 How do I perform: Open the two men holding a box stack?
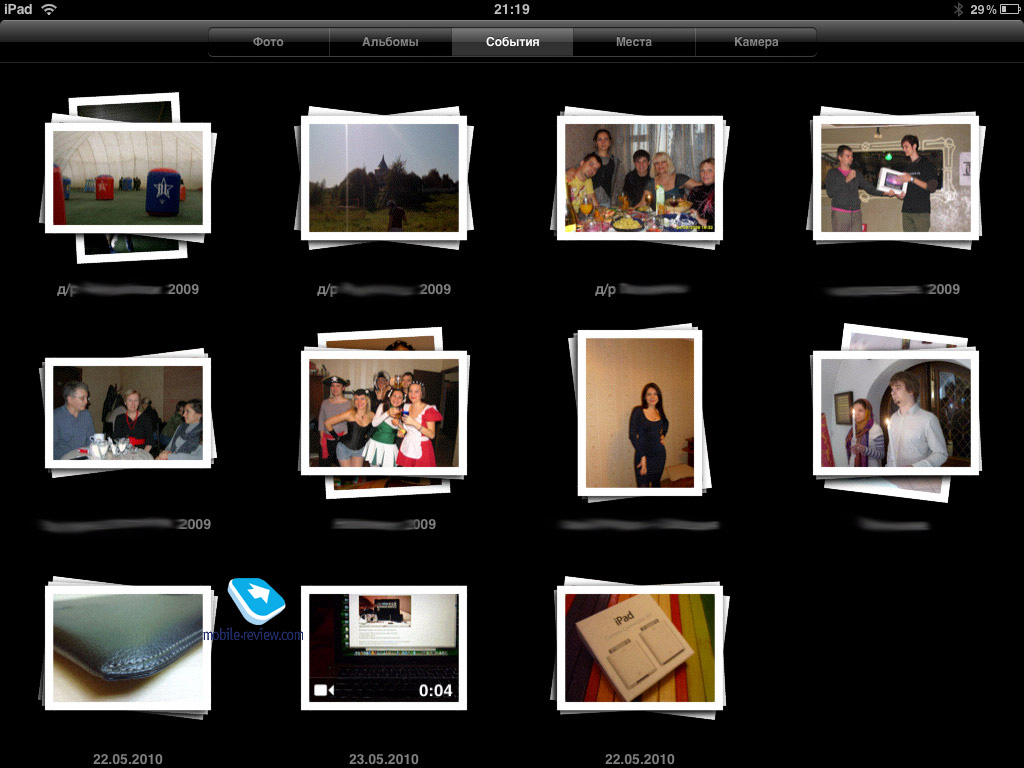point(896,178)
